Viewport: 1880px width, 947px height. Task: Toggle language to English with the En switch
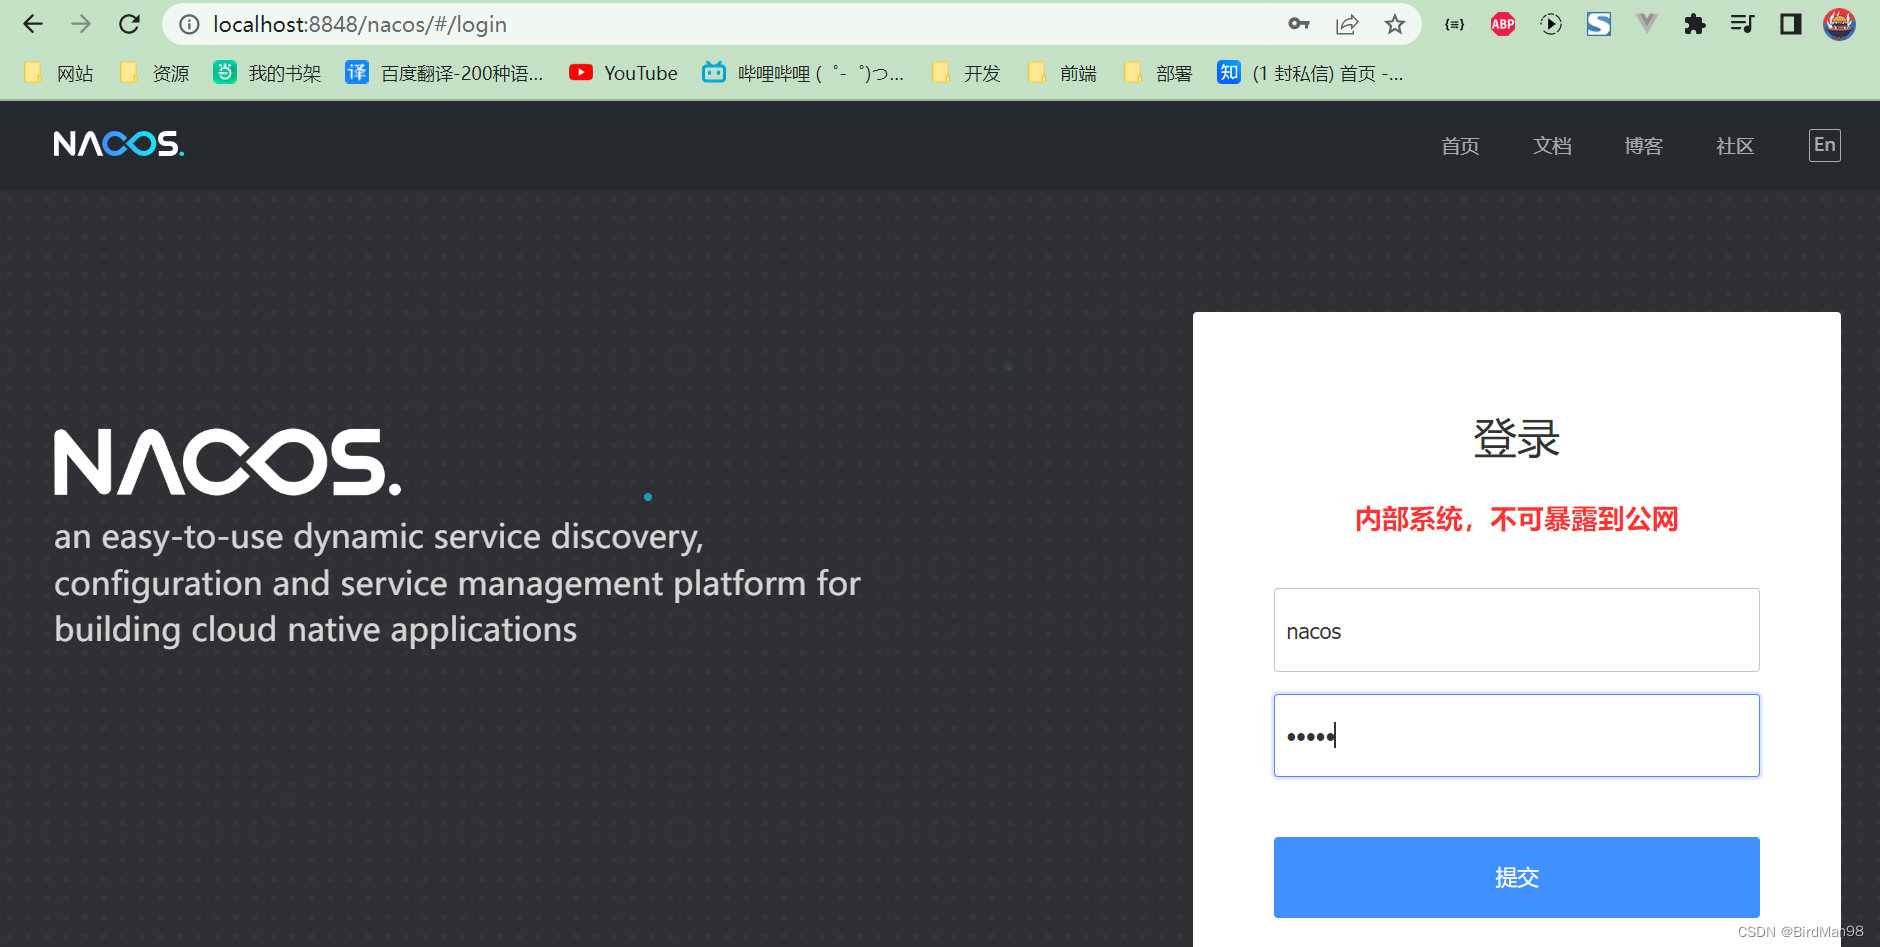tap(1823, 144)
